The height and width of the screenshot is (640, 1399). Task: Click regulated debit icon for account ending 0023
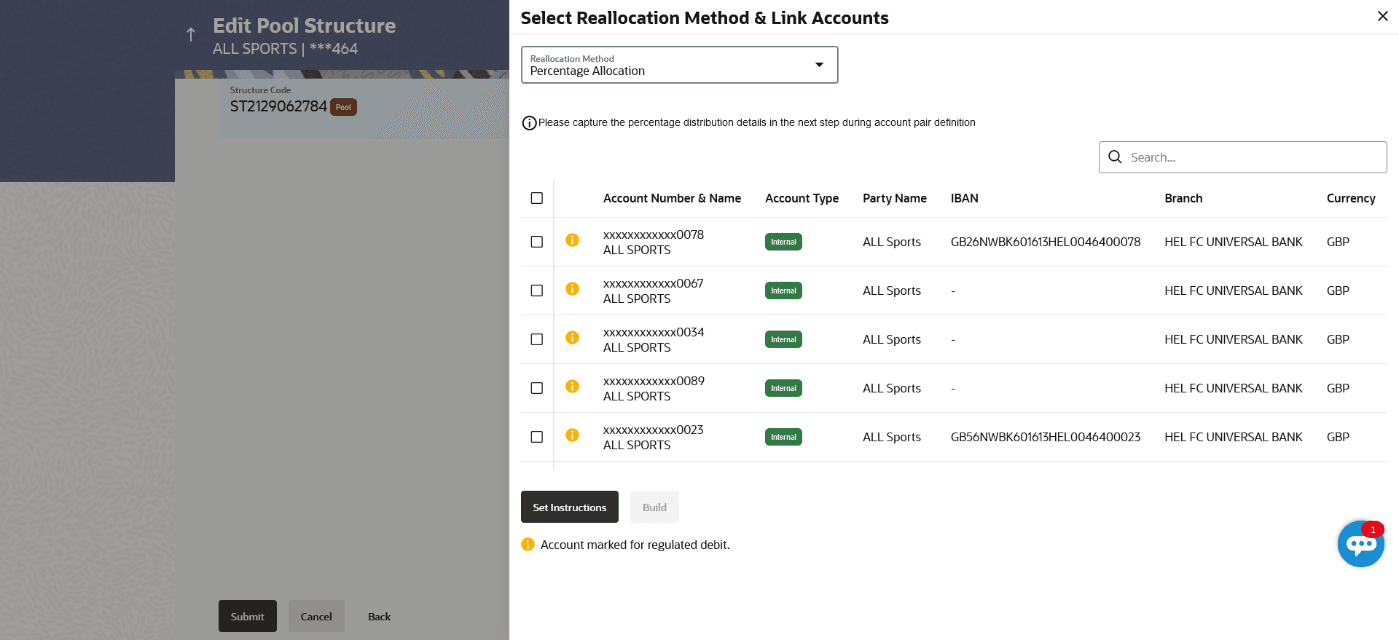[x=572, y=435]
